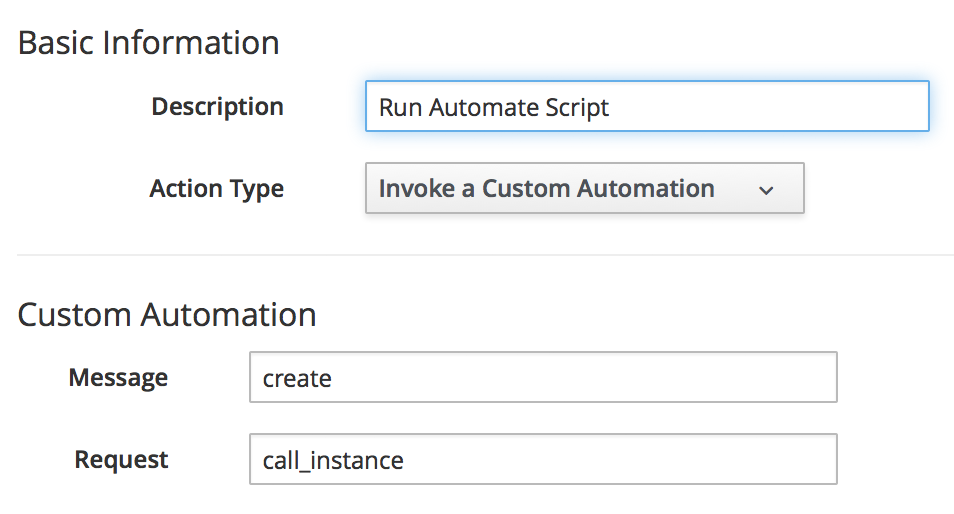The width and height of the screenshot is (954, 514).
Task: Click the 'Run Automate Script' text
Action: pos(493,108)
